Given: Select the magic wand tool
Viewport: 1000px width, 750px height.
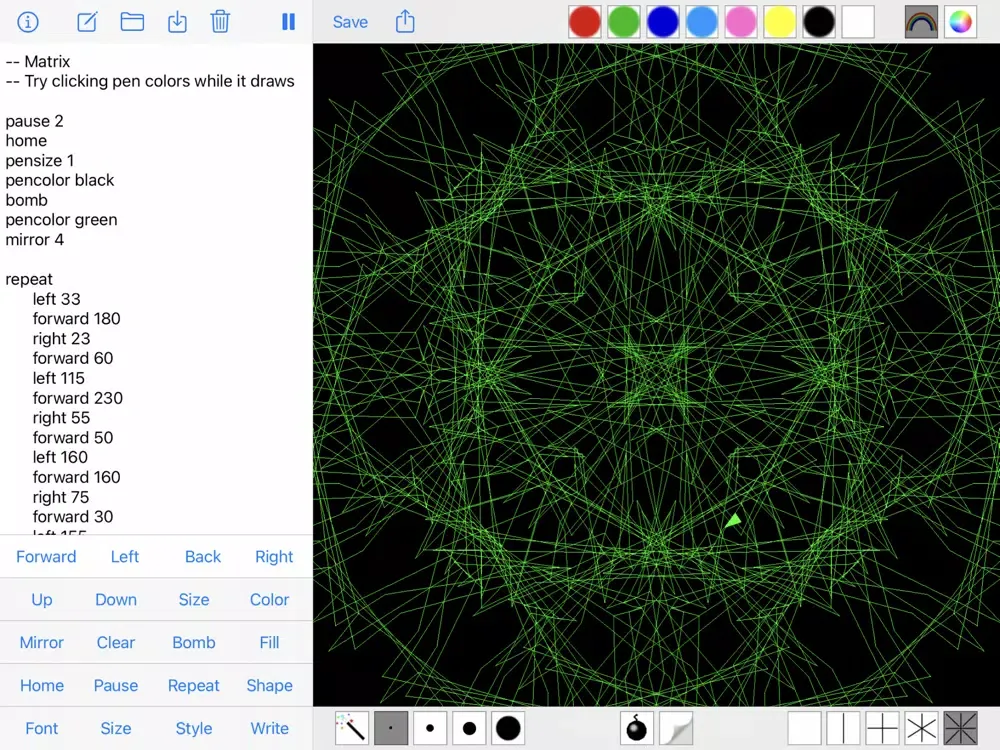Looking at the screenshot, I should (351, 727).
